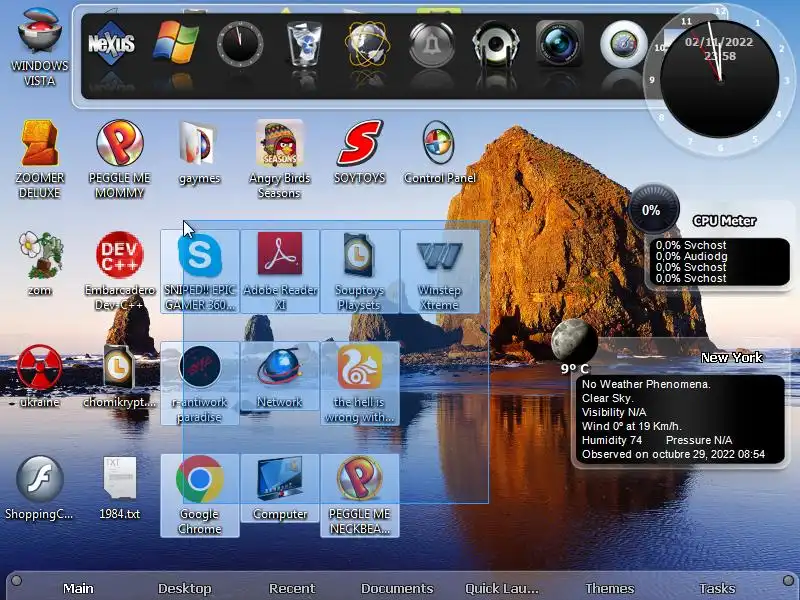This screenshot has height=600, width=800.
Task: Click the Nexus logo in the dock
Action: pyautogui.click(x=111, y=43)
